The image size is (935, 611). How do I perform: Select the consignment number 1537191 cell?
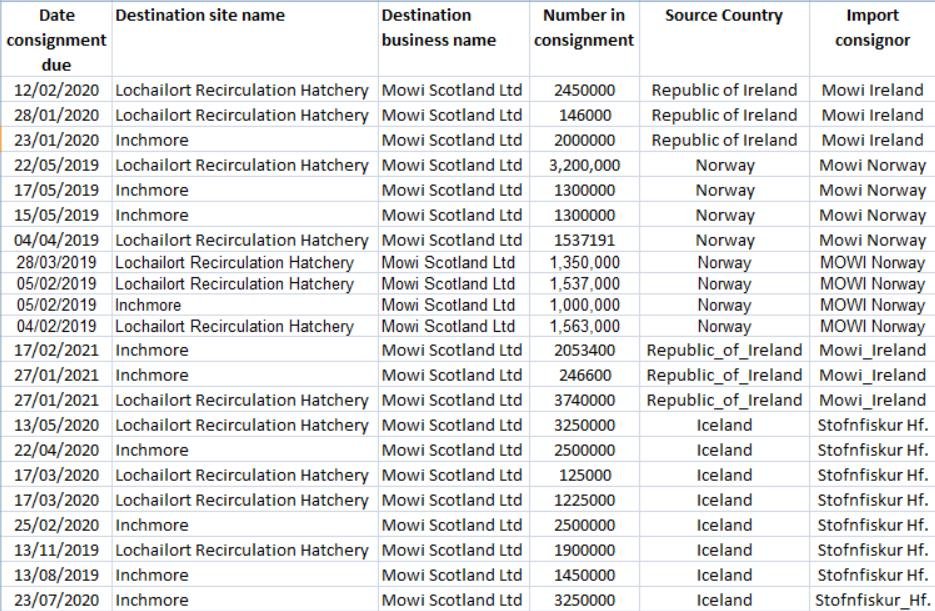[x=584, y=240]
